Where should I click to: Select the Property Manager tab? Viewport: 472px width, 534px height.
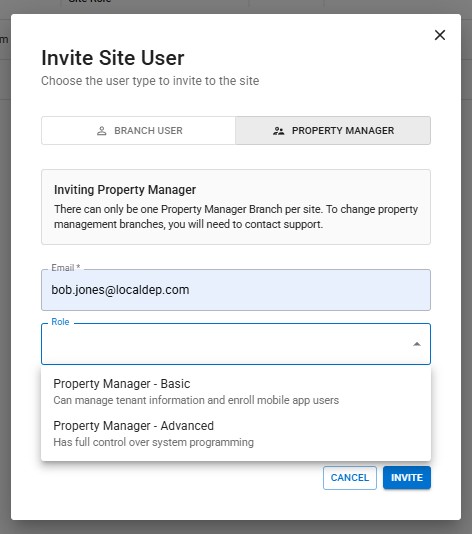(333, 131)
